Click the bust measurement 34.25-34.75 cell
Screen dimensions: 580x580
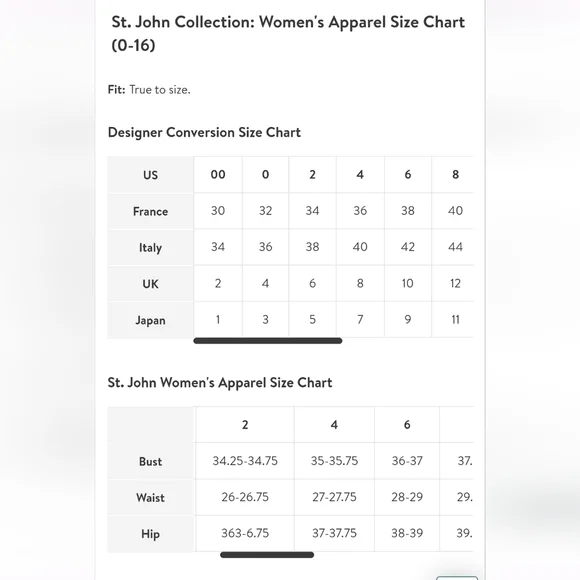click(245, 461)
